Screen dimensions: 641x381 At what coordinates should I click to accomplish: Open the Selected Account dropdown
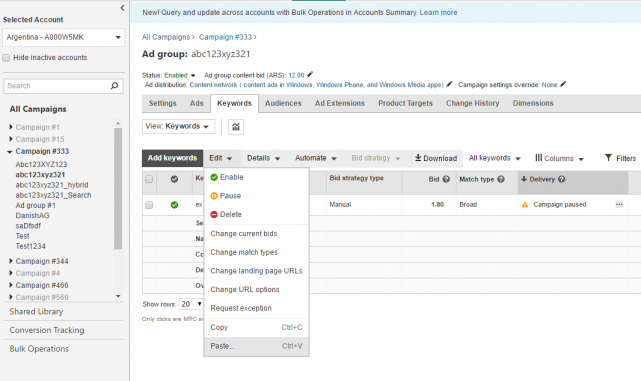coord(63,37)
